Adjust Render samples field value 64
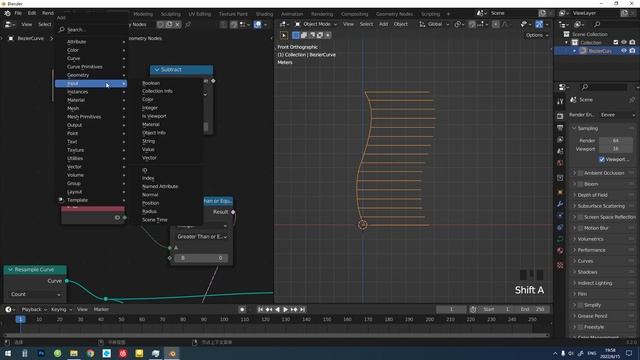 tap(616, 140)
